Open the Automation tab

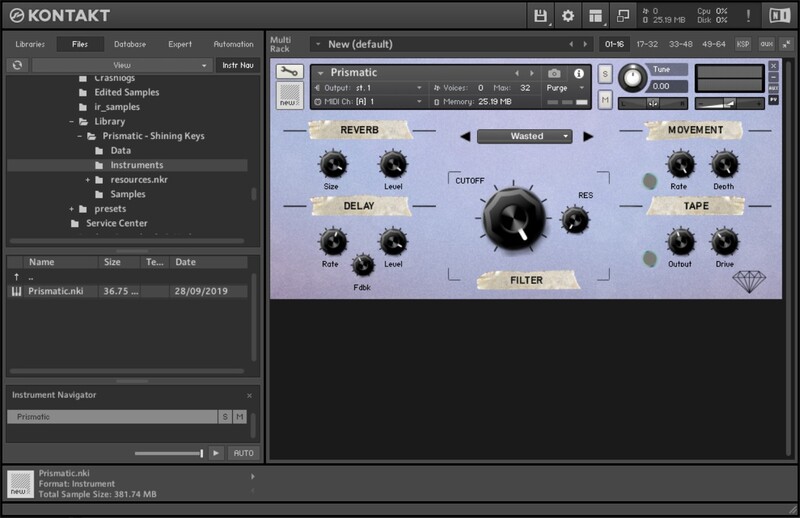(233, 44)
